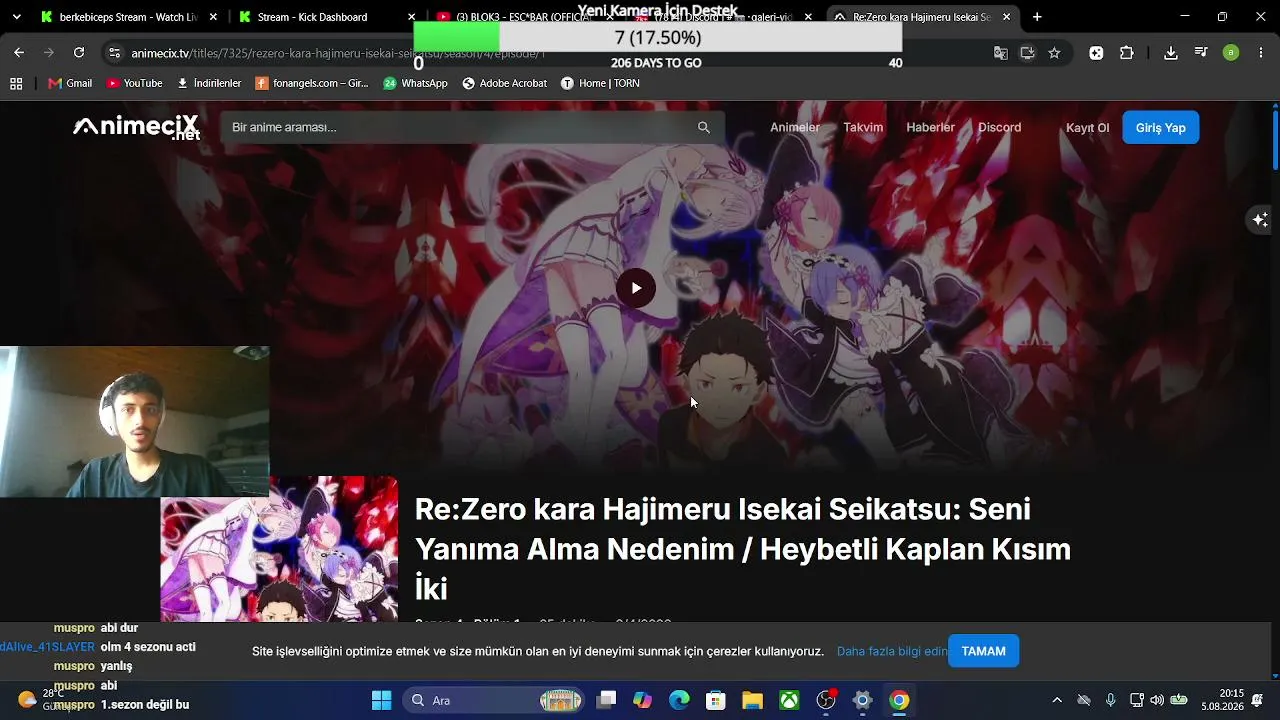Screen dimensions: 1280x720
Task: Open the WhatsApp bookmark
Action: 415,84
